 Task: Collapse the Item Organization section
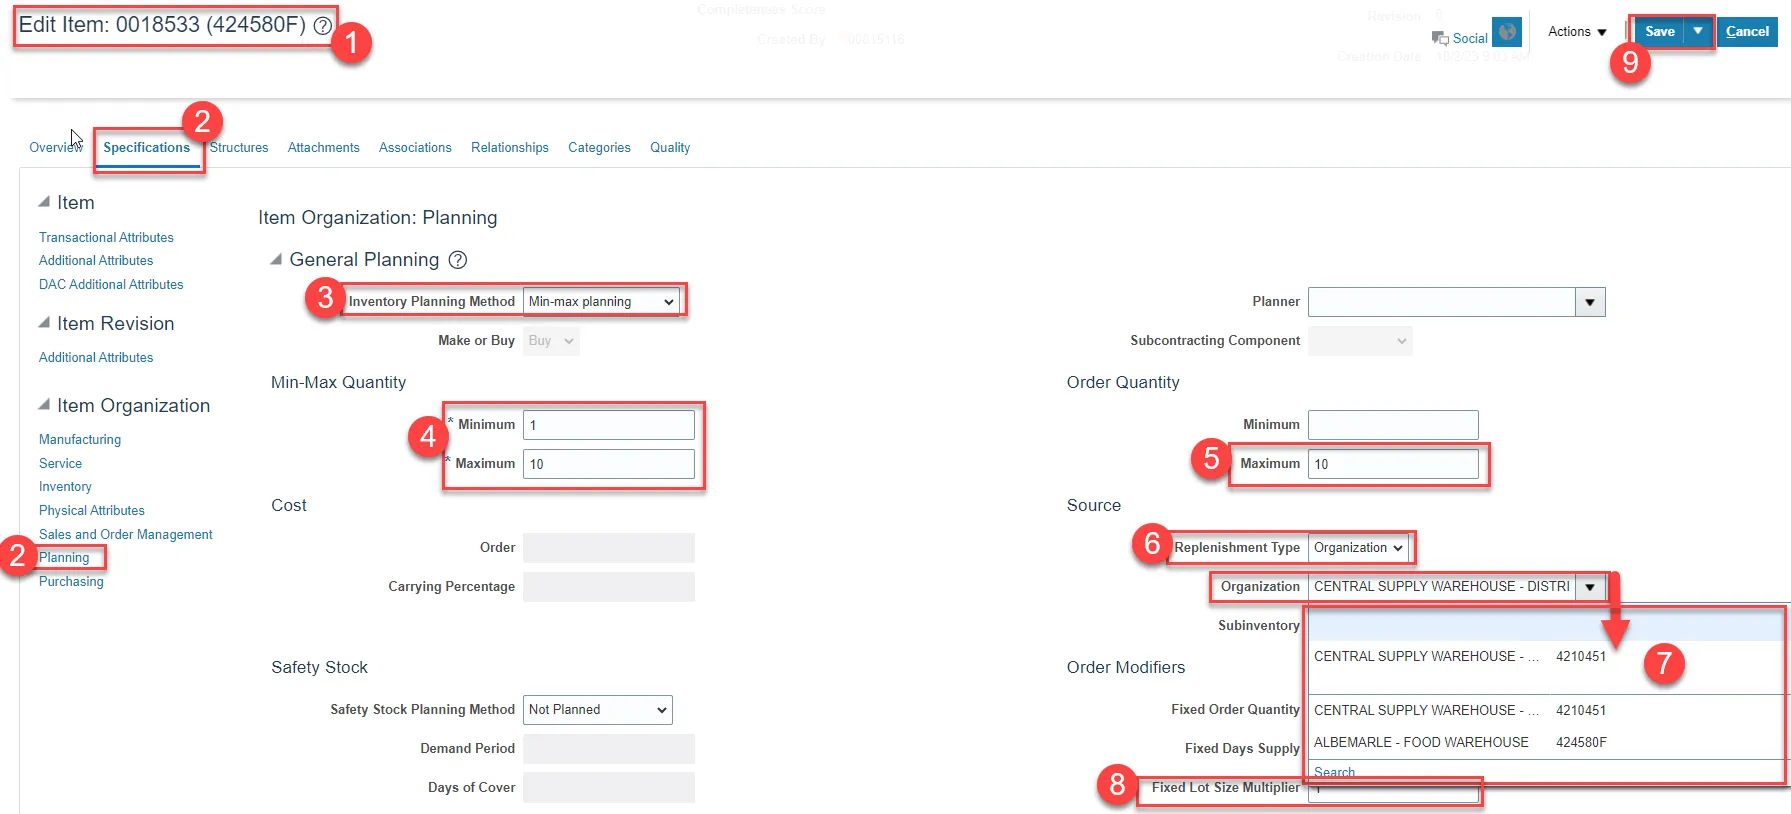44,405
